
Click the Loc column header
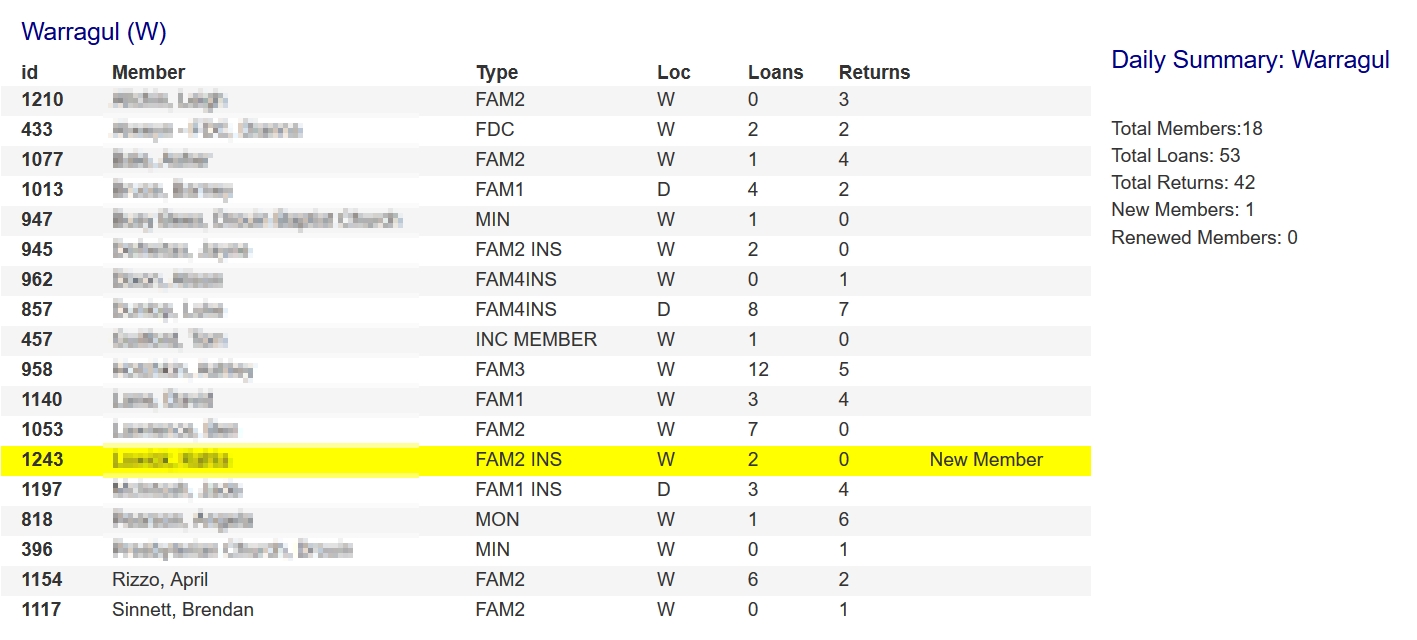(x=673, y=73)
